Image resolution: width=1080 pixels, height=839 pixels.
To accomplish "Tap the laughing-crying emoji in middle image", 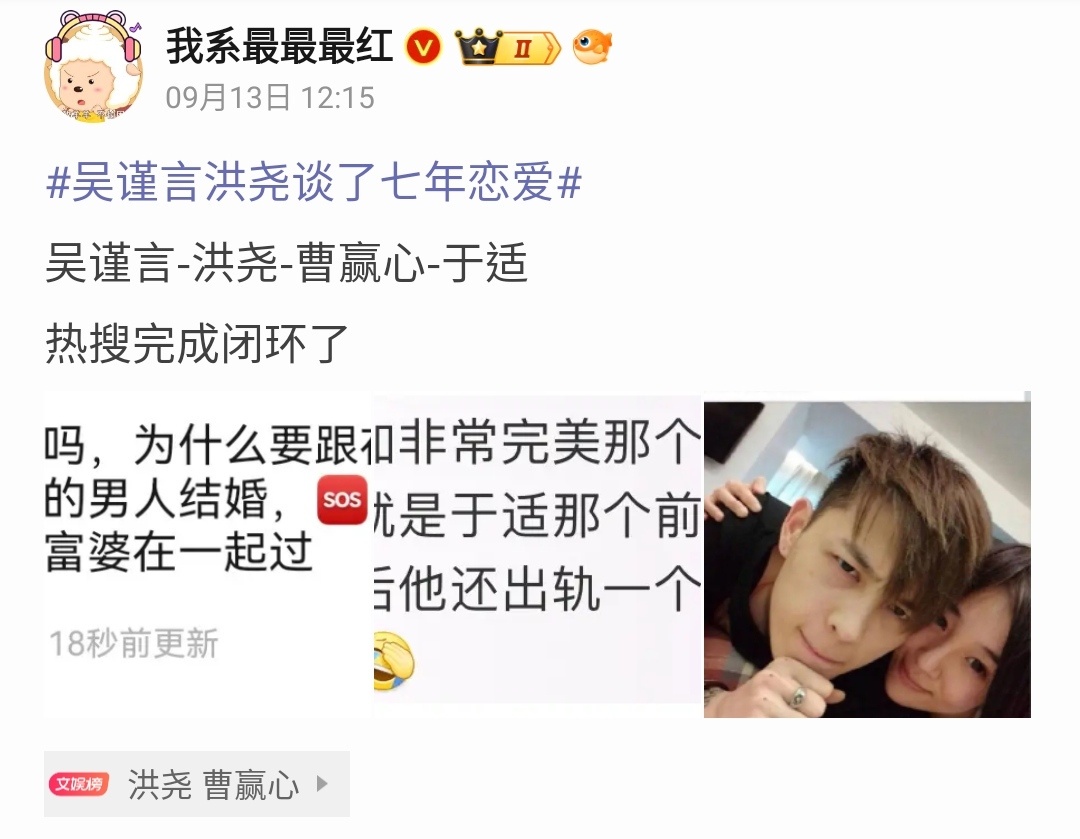I will 393,662.
